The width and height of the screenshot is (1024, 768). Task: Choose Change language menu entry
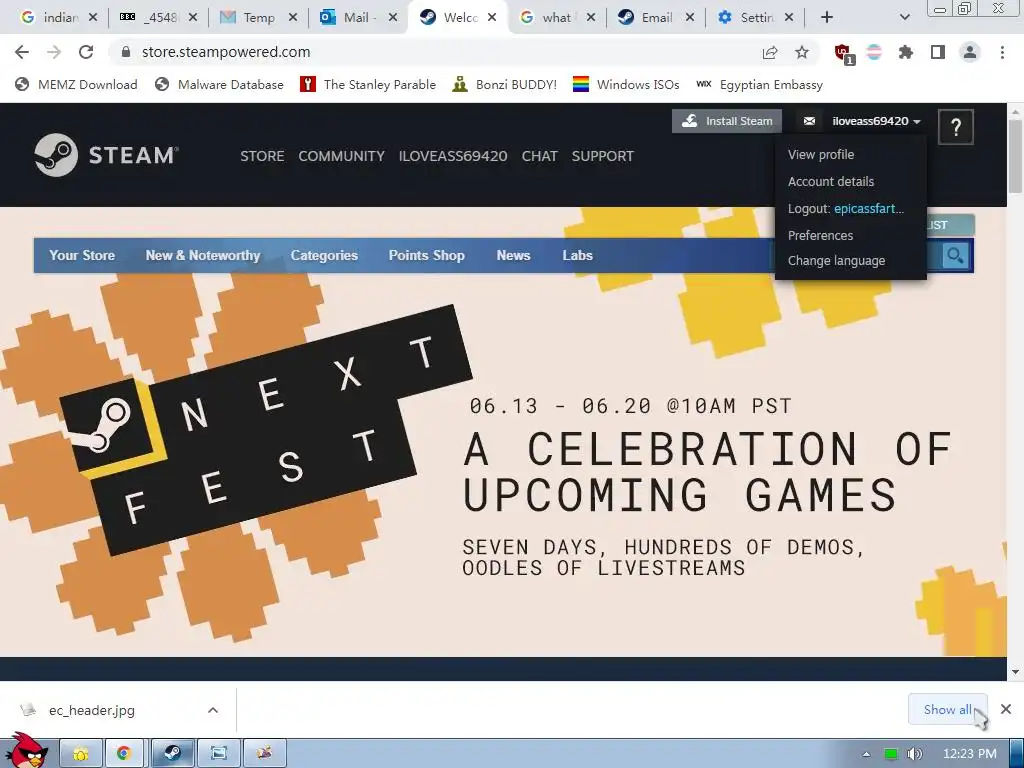[837, 261]
